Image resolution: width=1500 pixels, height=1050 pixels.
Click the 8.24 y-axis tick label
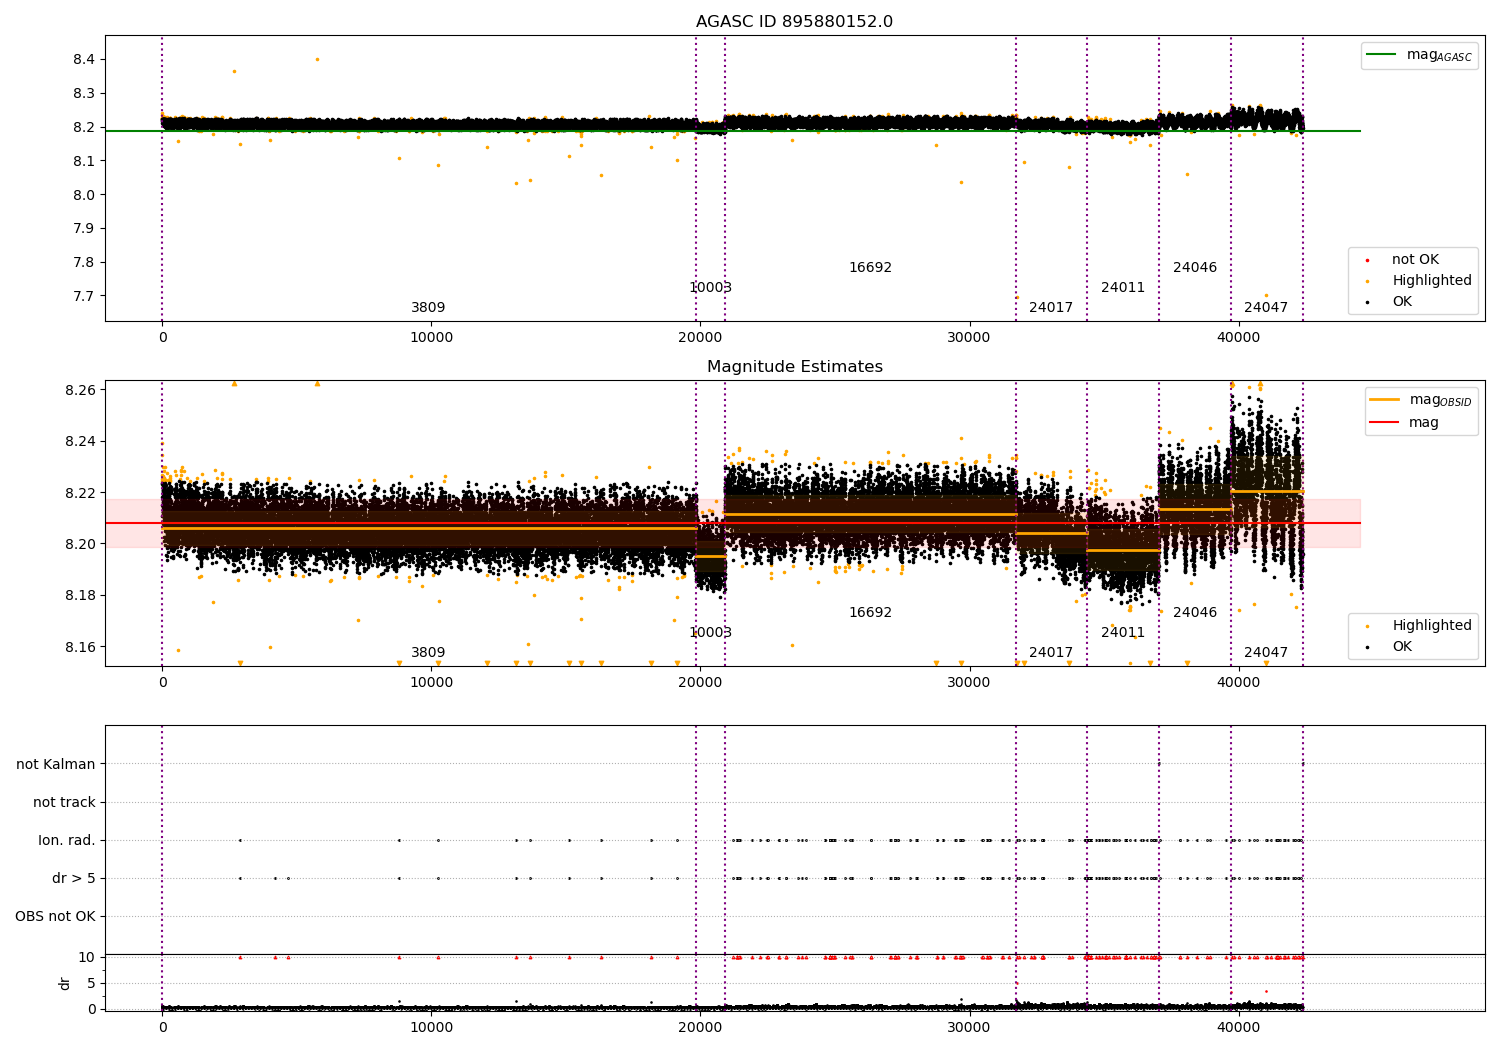point(81,442)
